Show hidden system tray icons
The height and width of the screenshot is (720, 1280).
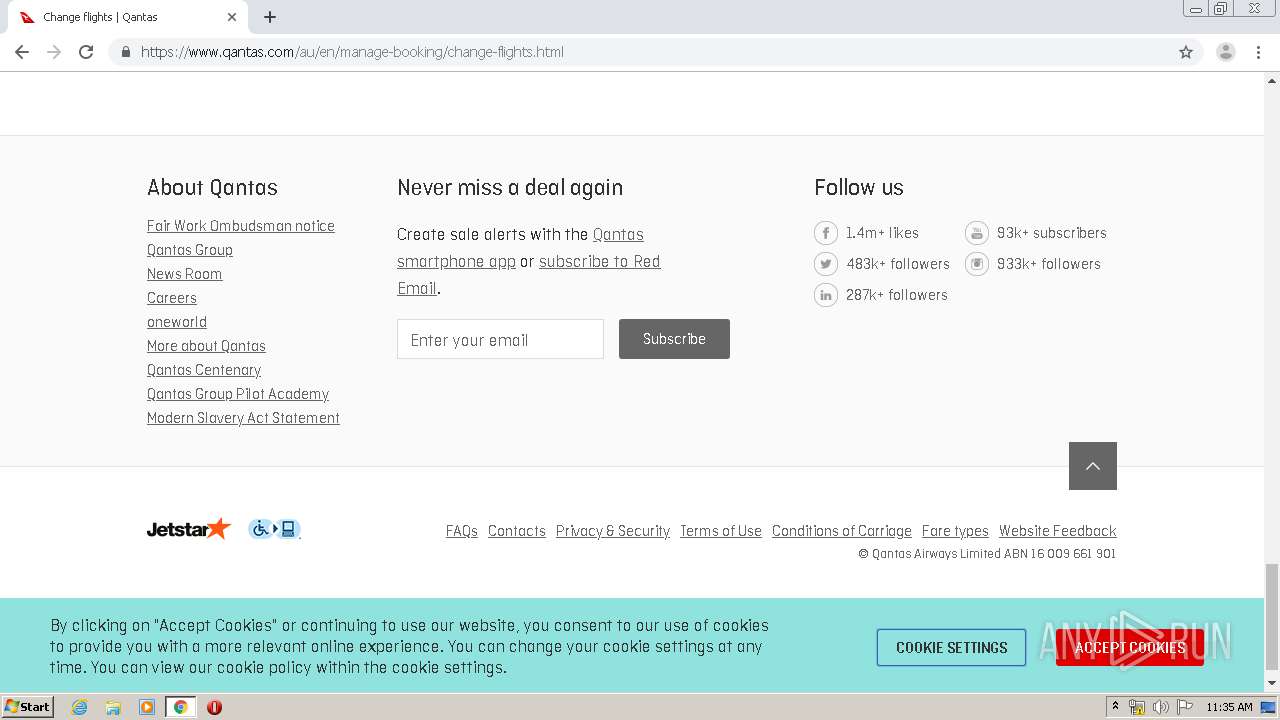click(x=1115, y=707)
